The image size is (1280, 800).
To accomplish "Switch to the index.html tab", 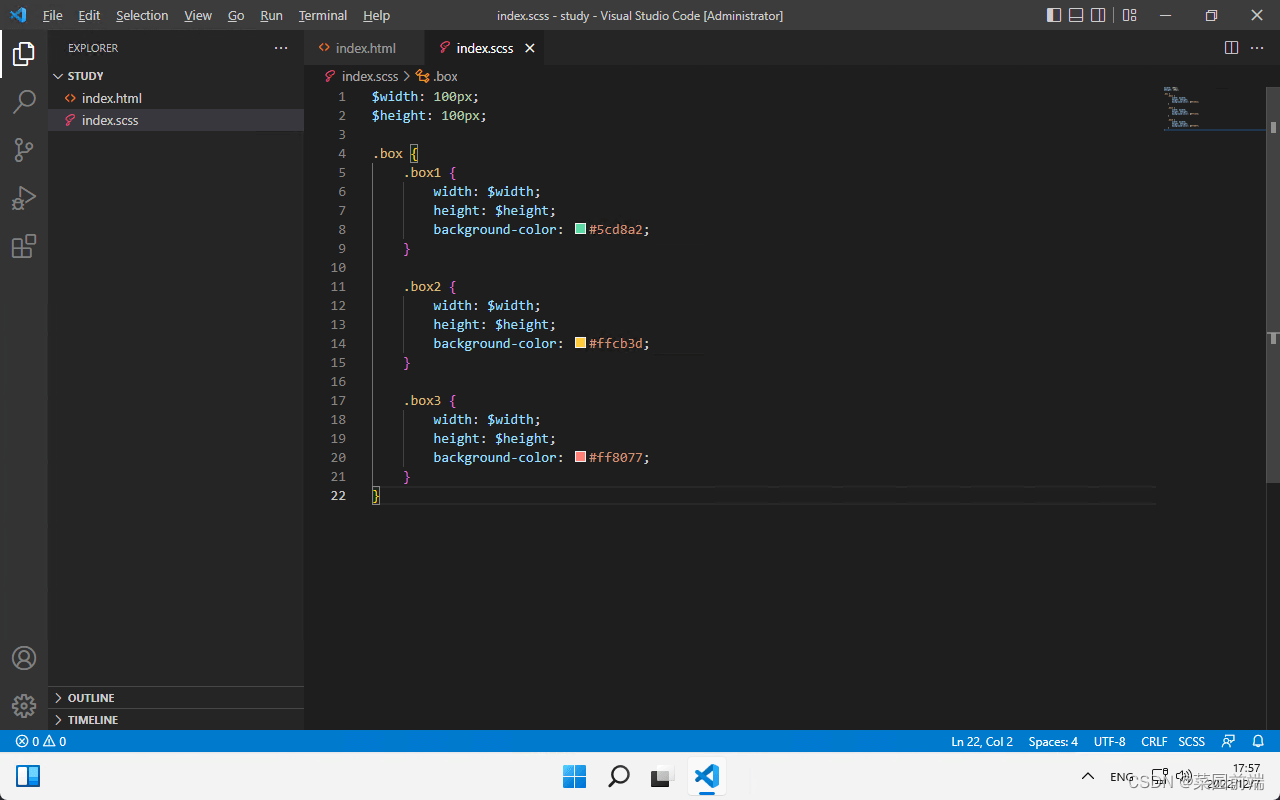I will (x=365, y=48).
